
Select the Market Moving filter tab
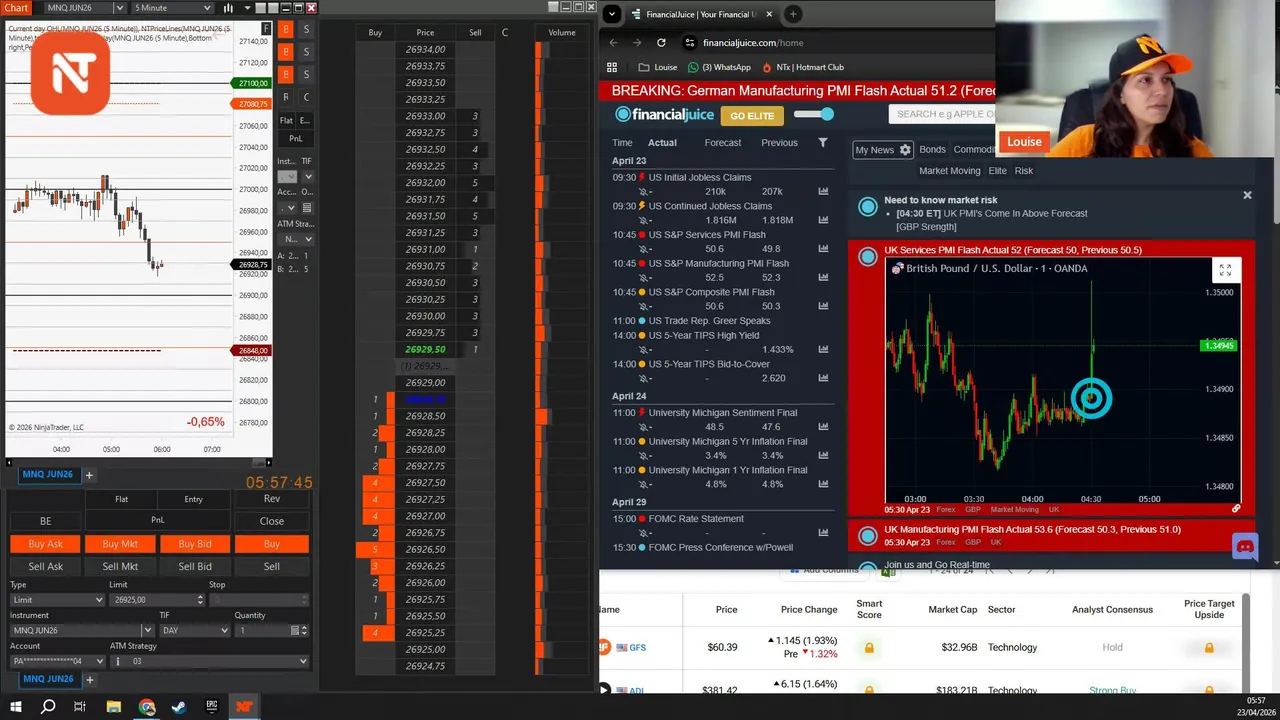[950, 171]
